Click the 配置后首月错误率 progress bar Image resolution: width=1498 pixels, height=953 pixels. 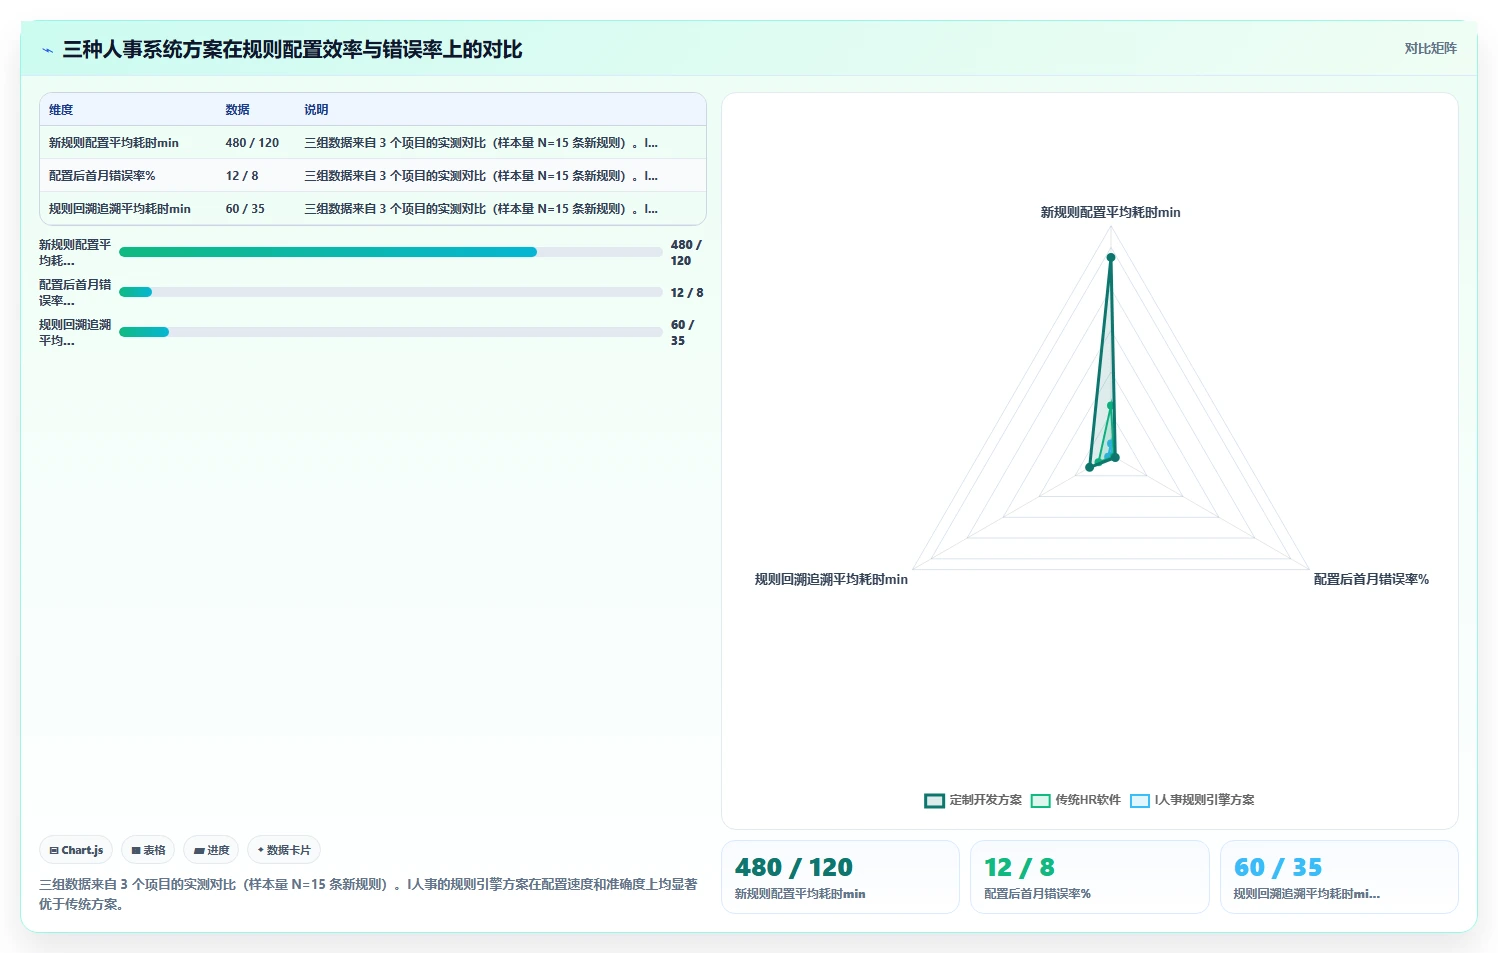[x=391, y=292]
